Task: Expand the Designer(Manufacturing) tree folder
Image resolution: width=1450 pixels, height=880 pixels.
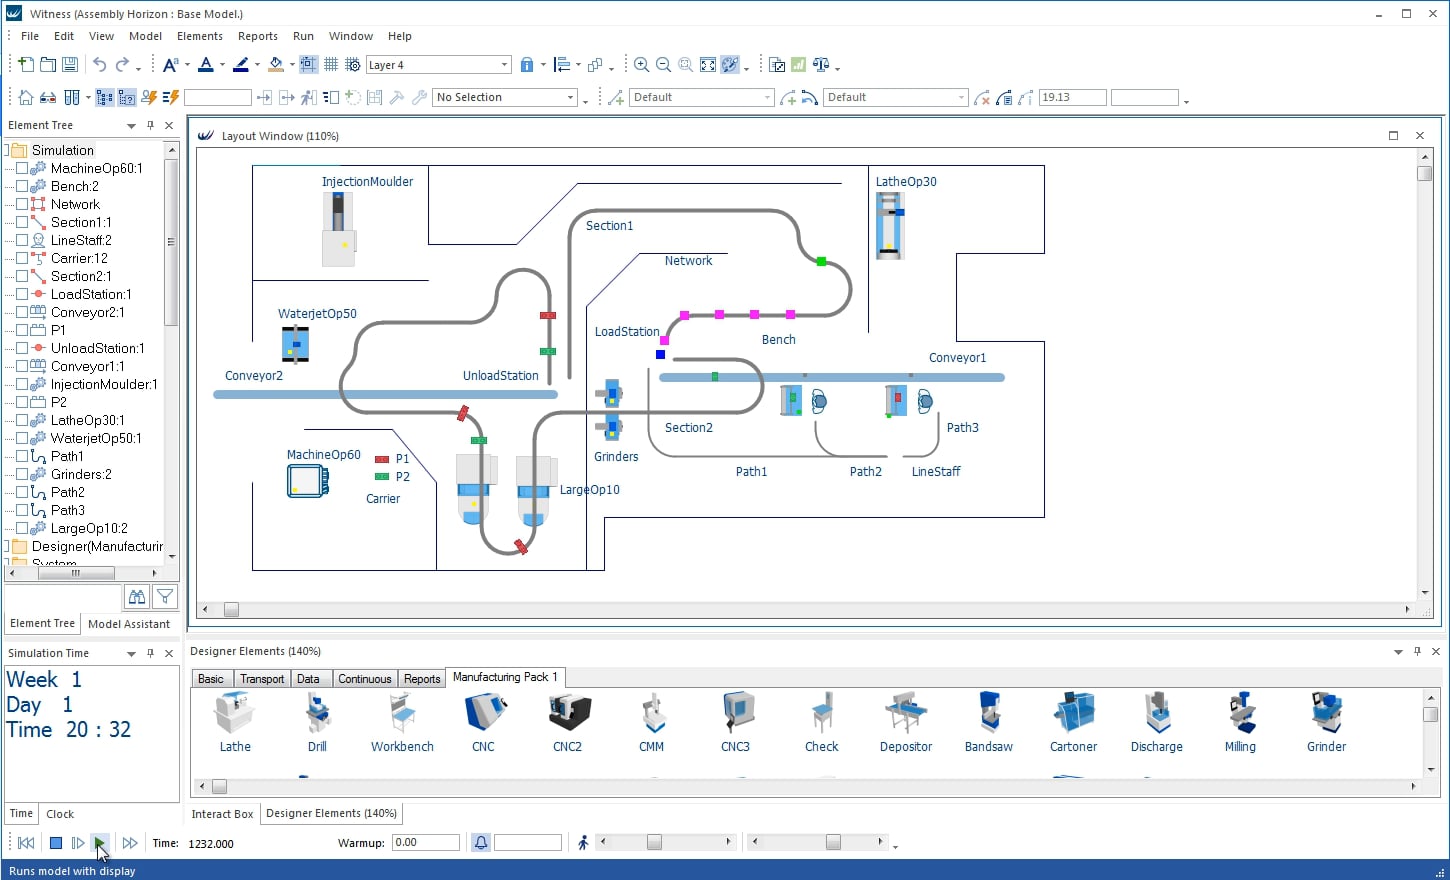Action: pos(7,546)
